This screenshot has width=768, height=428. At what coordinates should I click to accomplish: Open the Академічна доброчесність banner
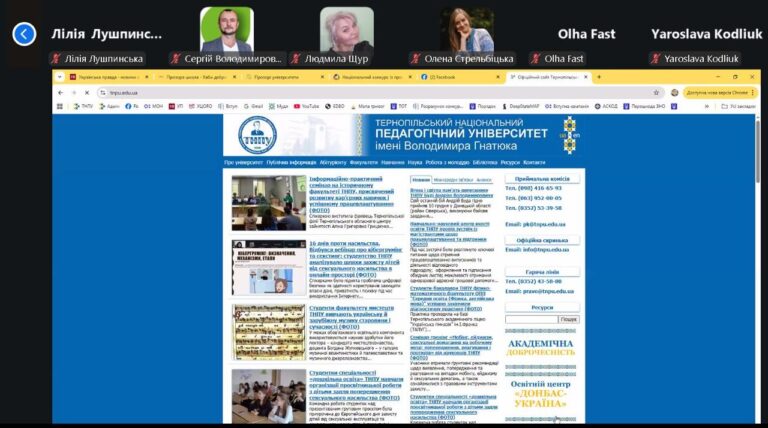click(541, 348)
